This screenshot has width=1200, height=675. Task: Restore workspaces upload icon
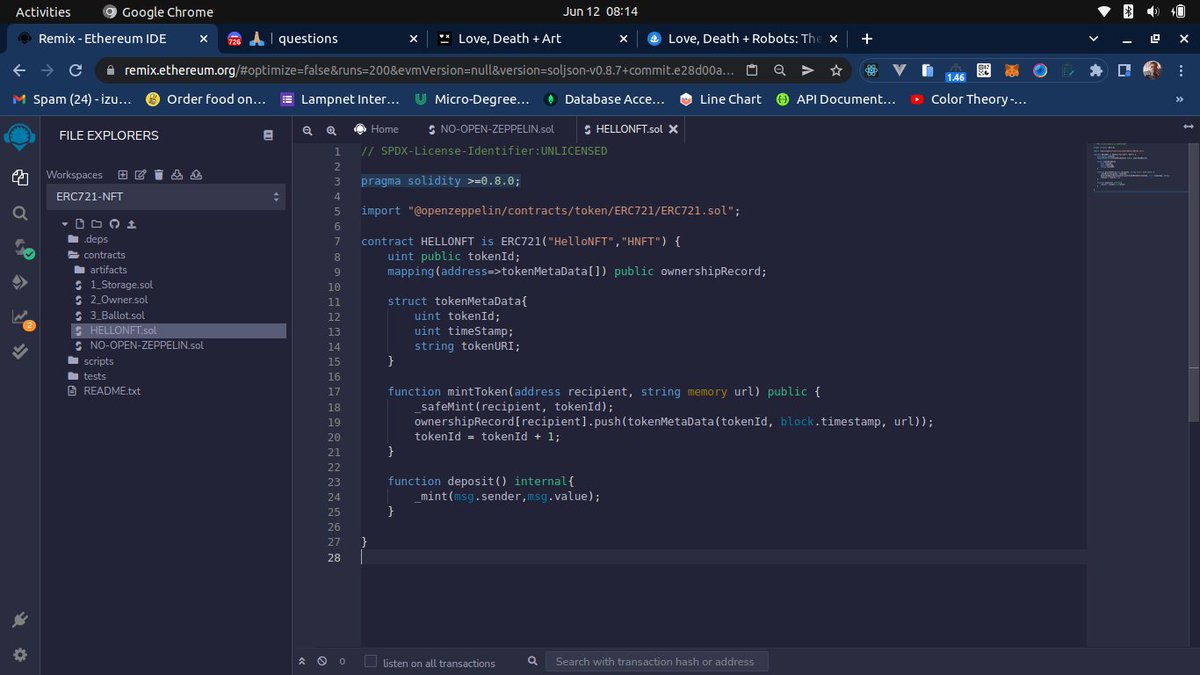(196, 174)
